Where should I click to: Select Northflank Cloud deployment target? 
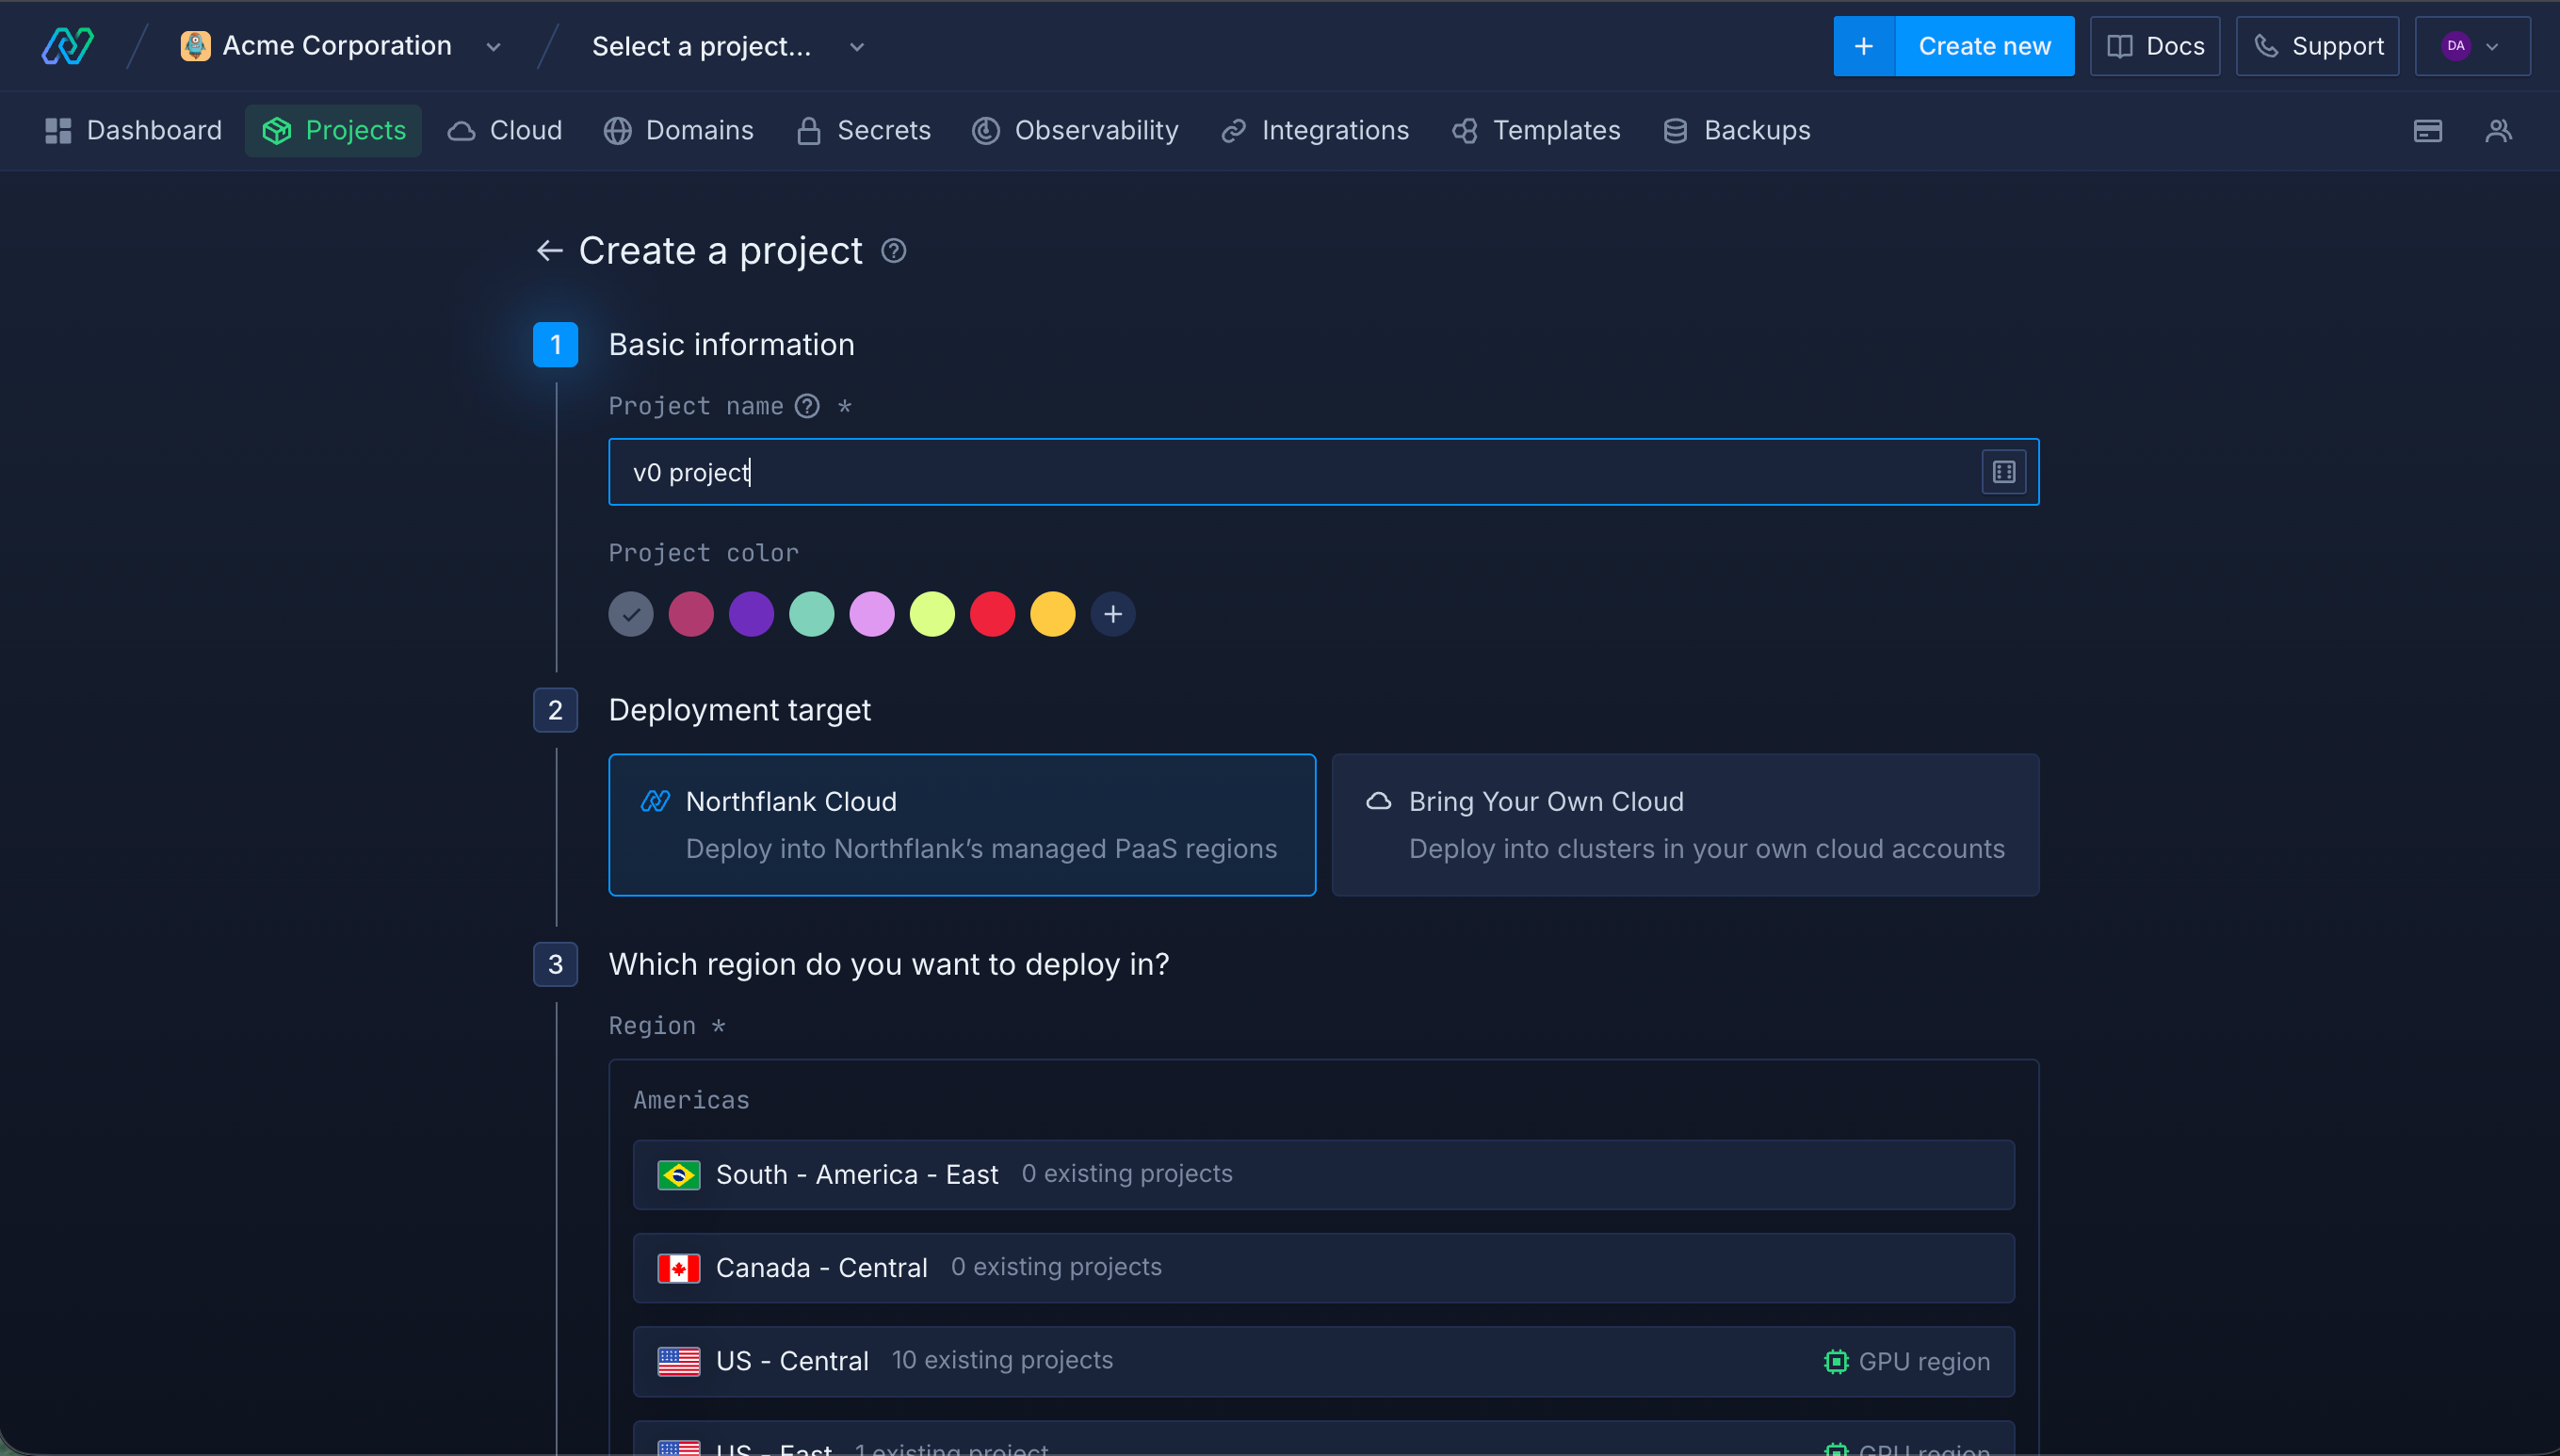tap(962, 825)
